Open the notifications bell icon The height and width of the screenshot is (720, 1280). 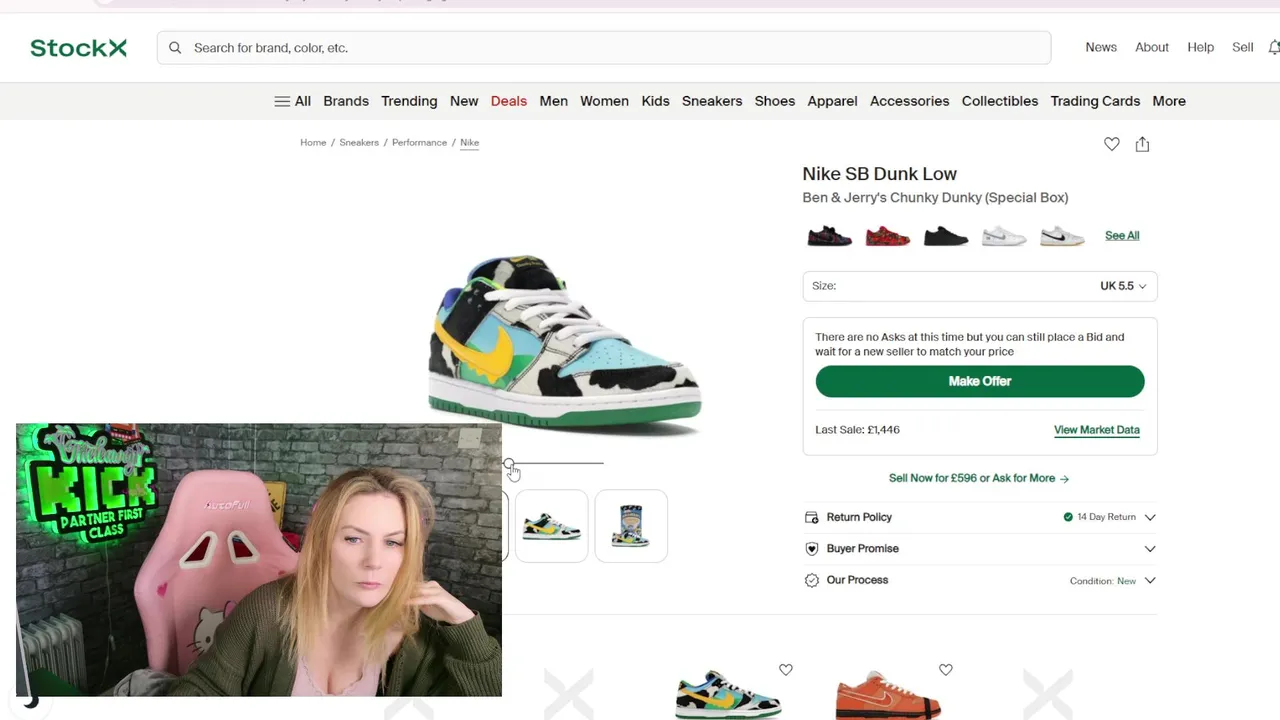pos(1274,47)
